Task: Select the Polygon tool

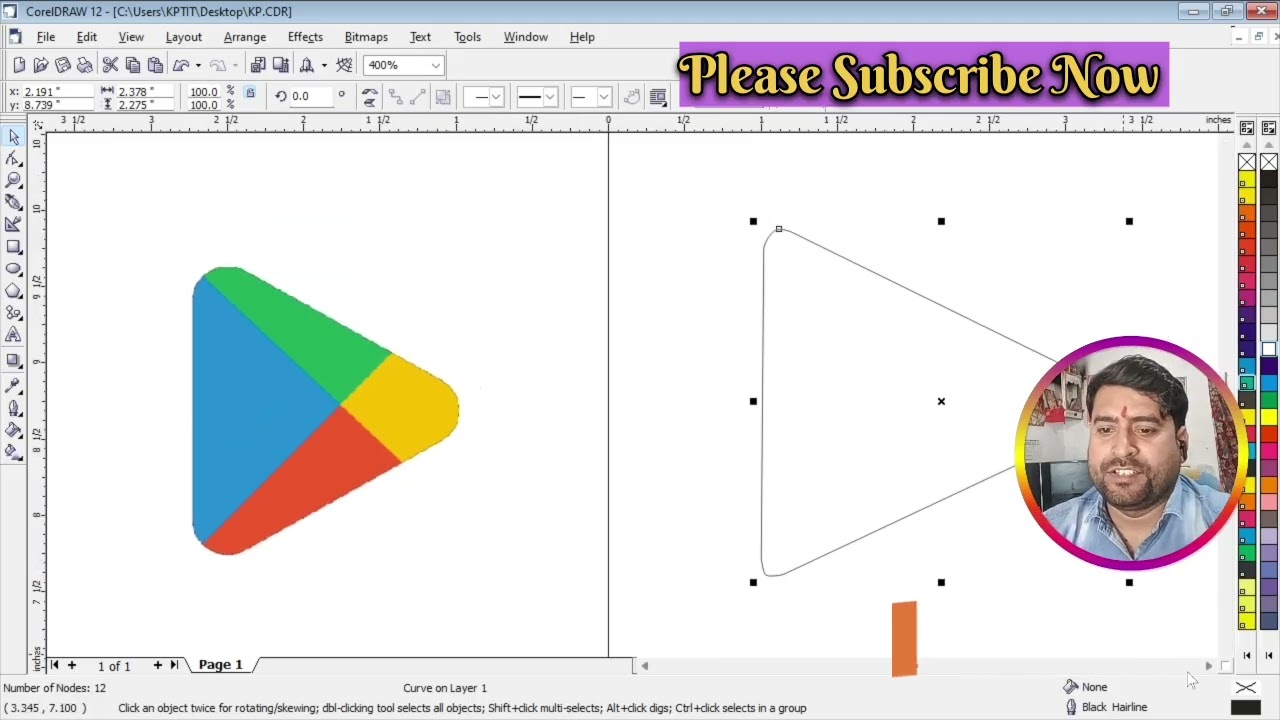Action: pos(13,290)
